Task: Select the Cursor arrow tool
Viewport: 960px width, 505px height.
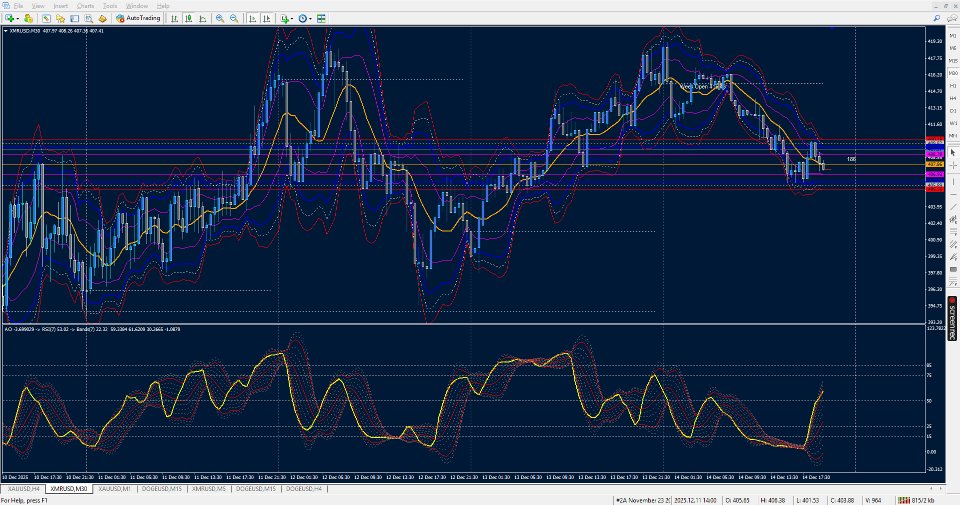Action: [953, 152]
